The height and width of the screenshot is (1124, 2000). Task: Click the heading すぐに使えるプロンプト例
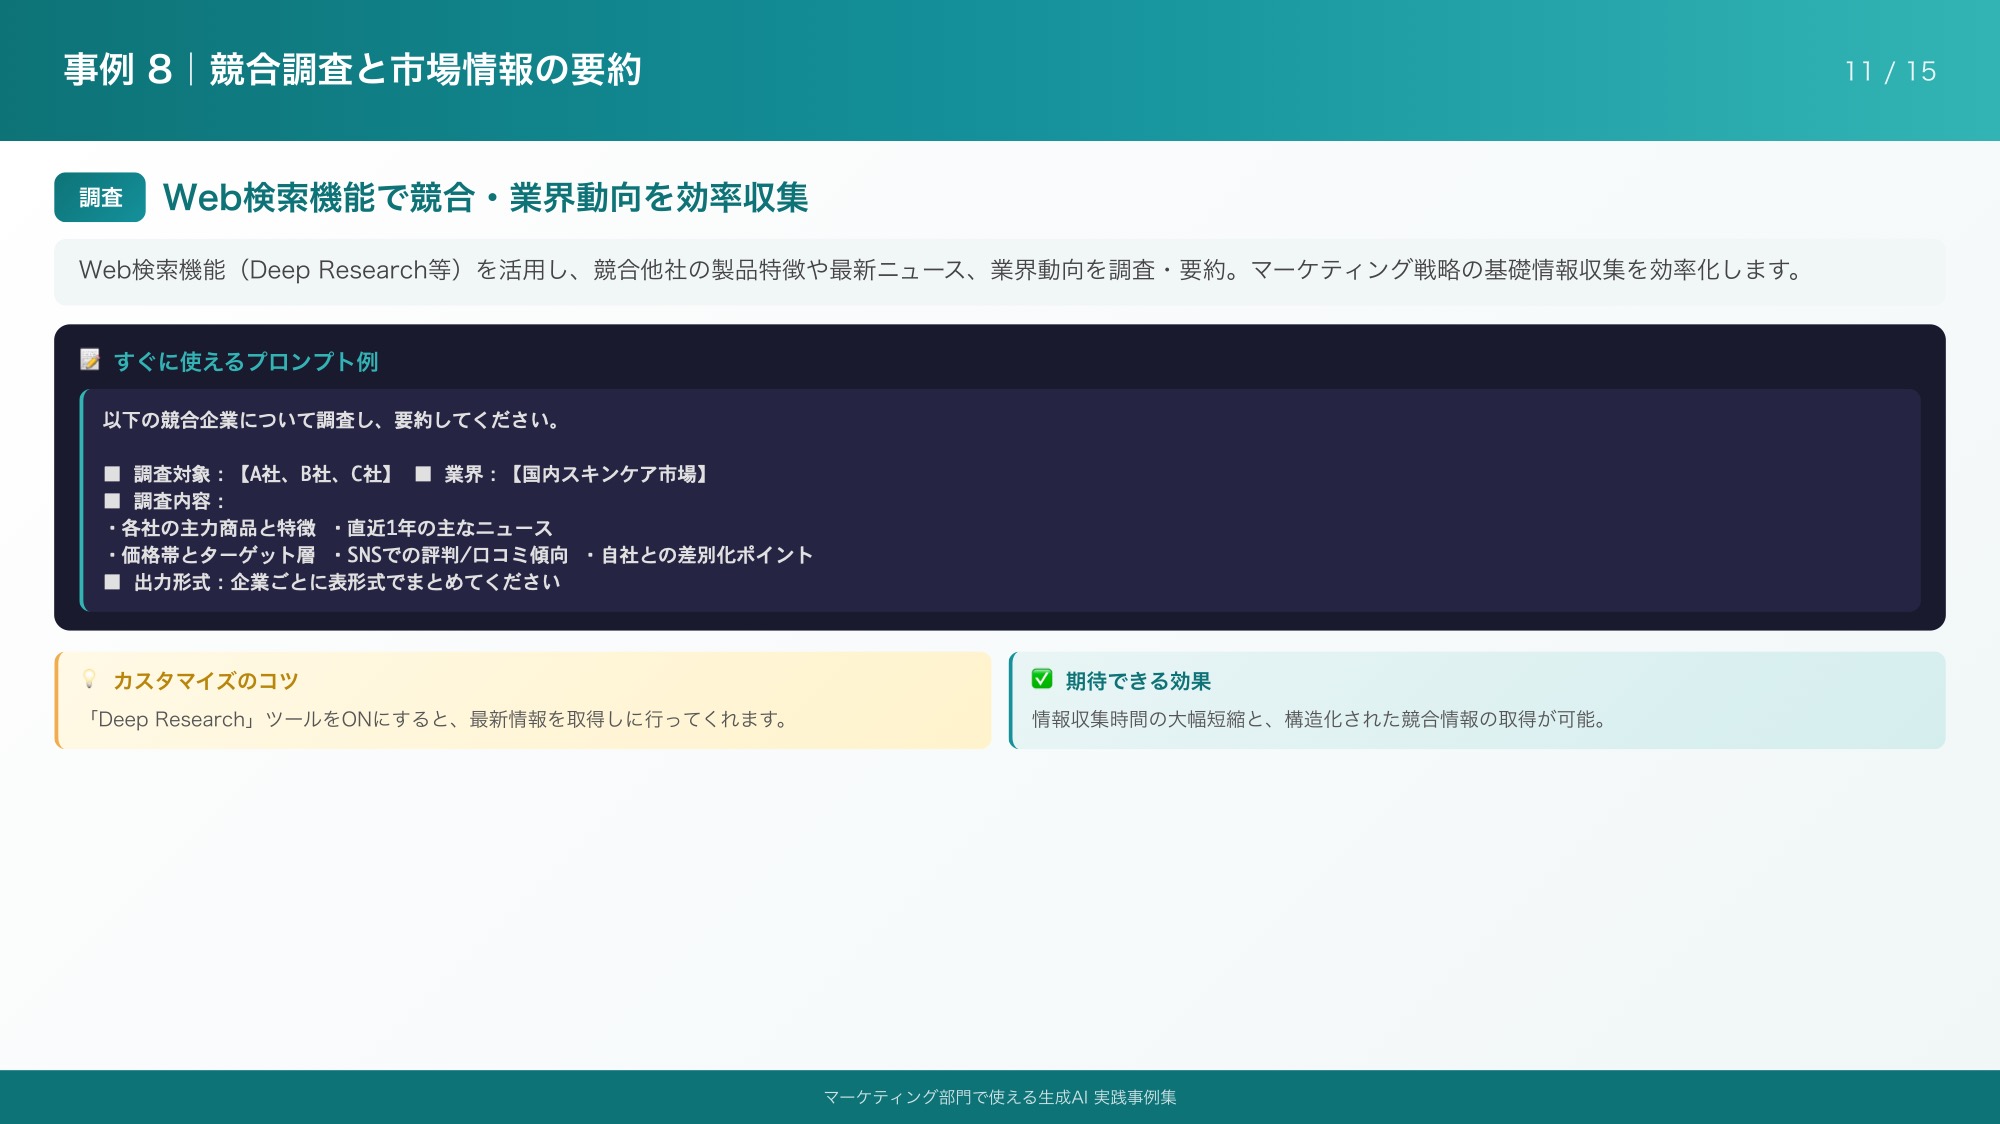click(246, 361)
